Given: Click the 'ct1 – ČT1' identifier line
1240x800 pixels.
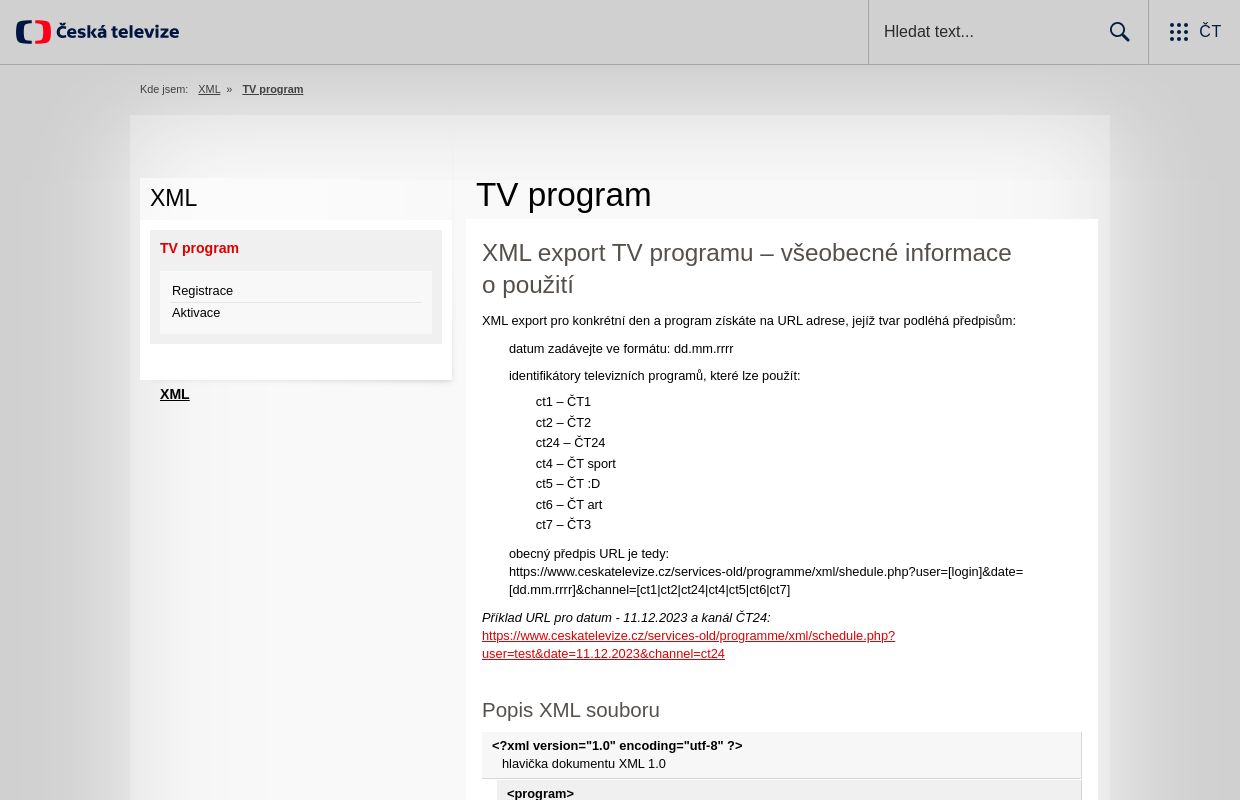Looking at the screenshot, I should (563, 402).
